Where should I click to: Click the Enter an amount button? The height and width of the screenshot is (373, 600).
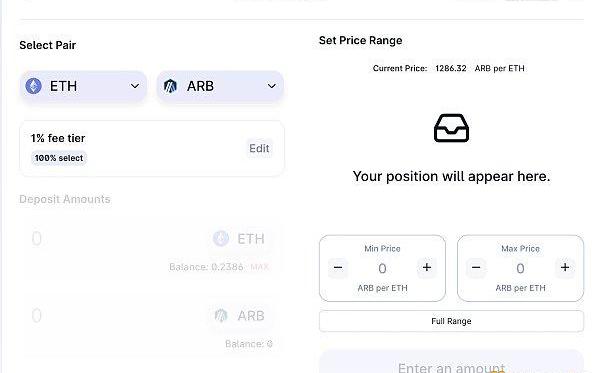[x=451, y=362]
